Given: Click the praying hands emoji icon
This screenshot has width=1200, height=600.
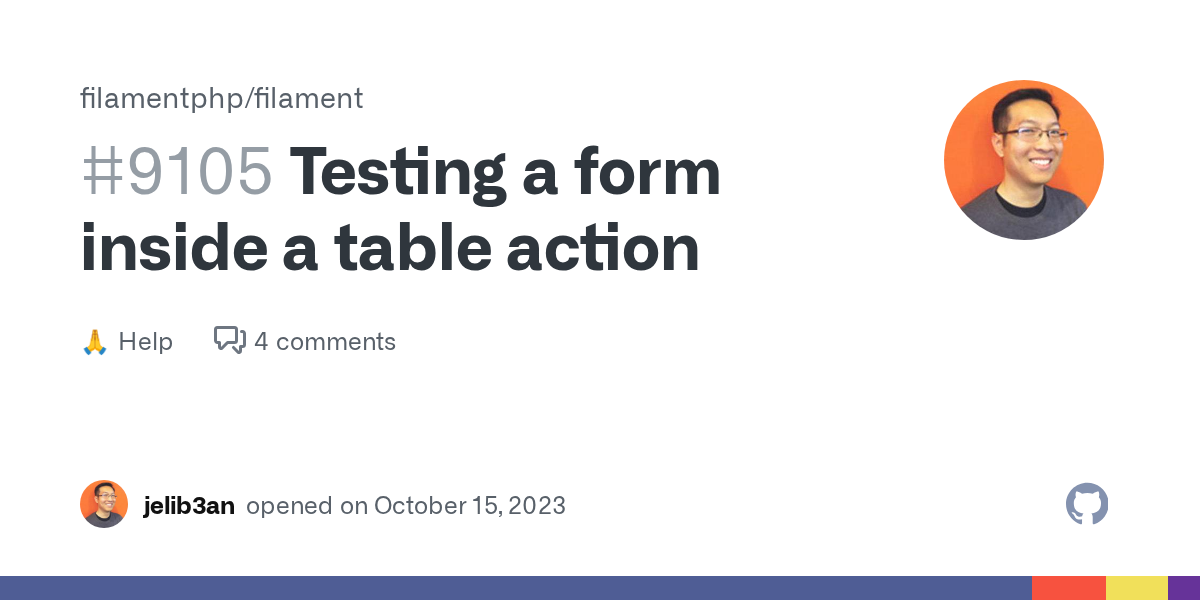Looking at the screenshot, I should 94,342.
